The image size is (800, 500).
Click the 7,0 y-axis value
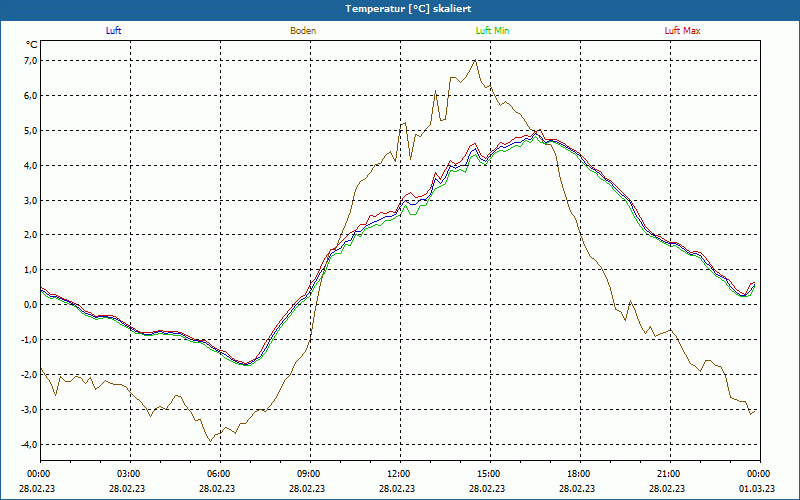31,61
